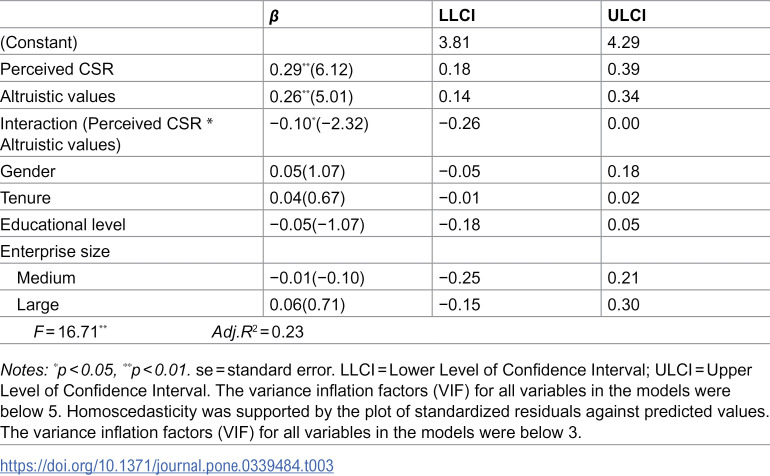Click the Interaction (Perceived CSR * Altruistic values) label
Image resolution: width=770 pixels, height=476 pixels.
point(107,134)
